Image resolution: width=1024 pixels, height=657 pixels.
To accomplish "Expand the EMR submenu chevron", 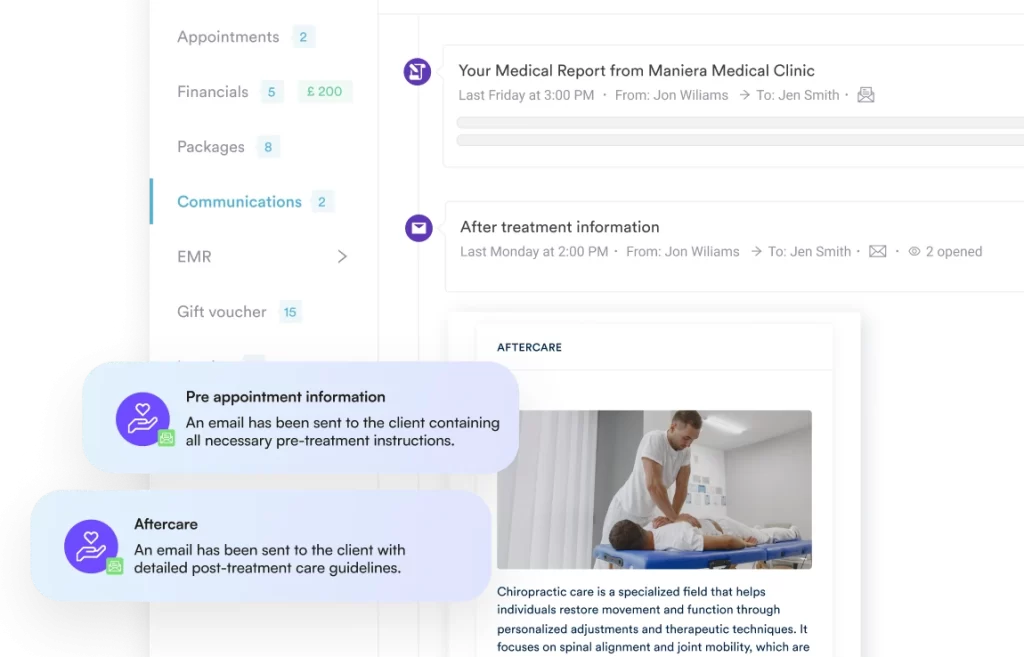I will 342,257.
